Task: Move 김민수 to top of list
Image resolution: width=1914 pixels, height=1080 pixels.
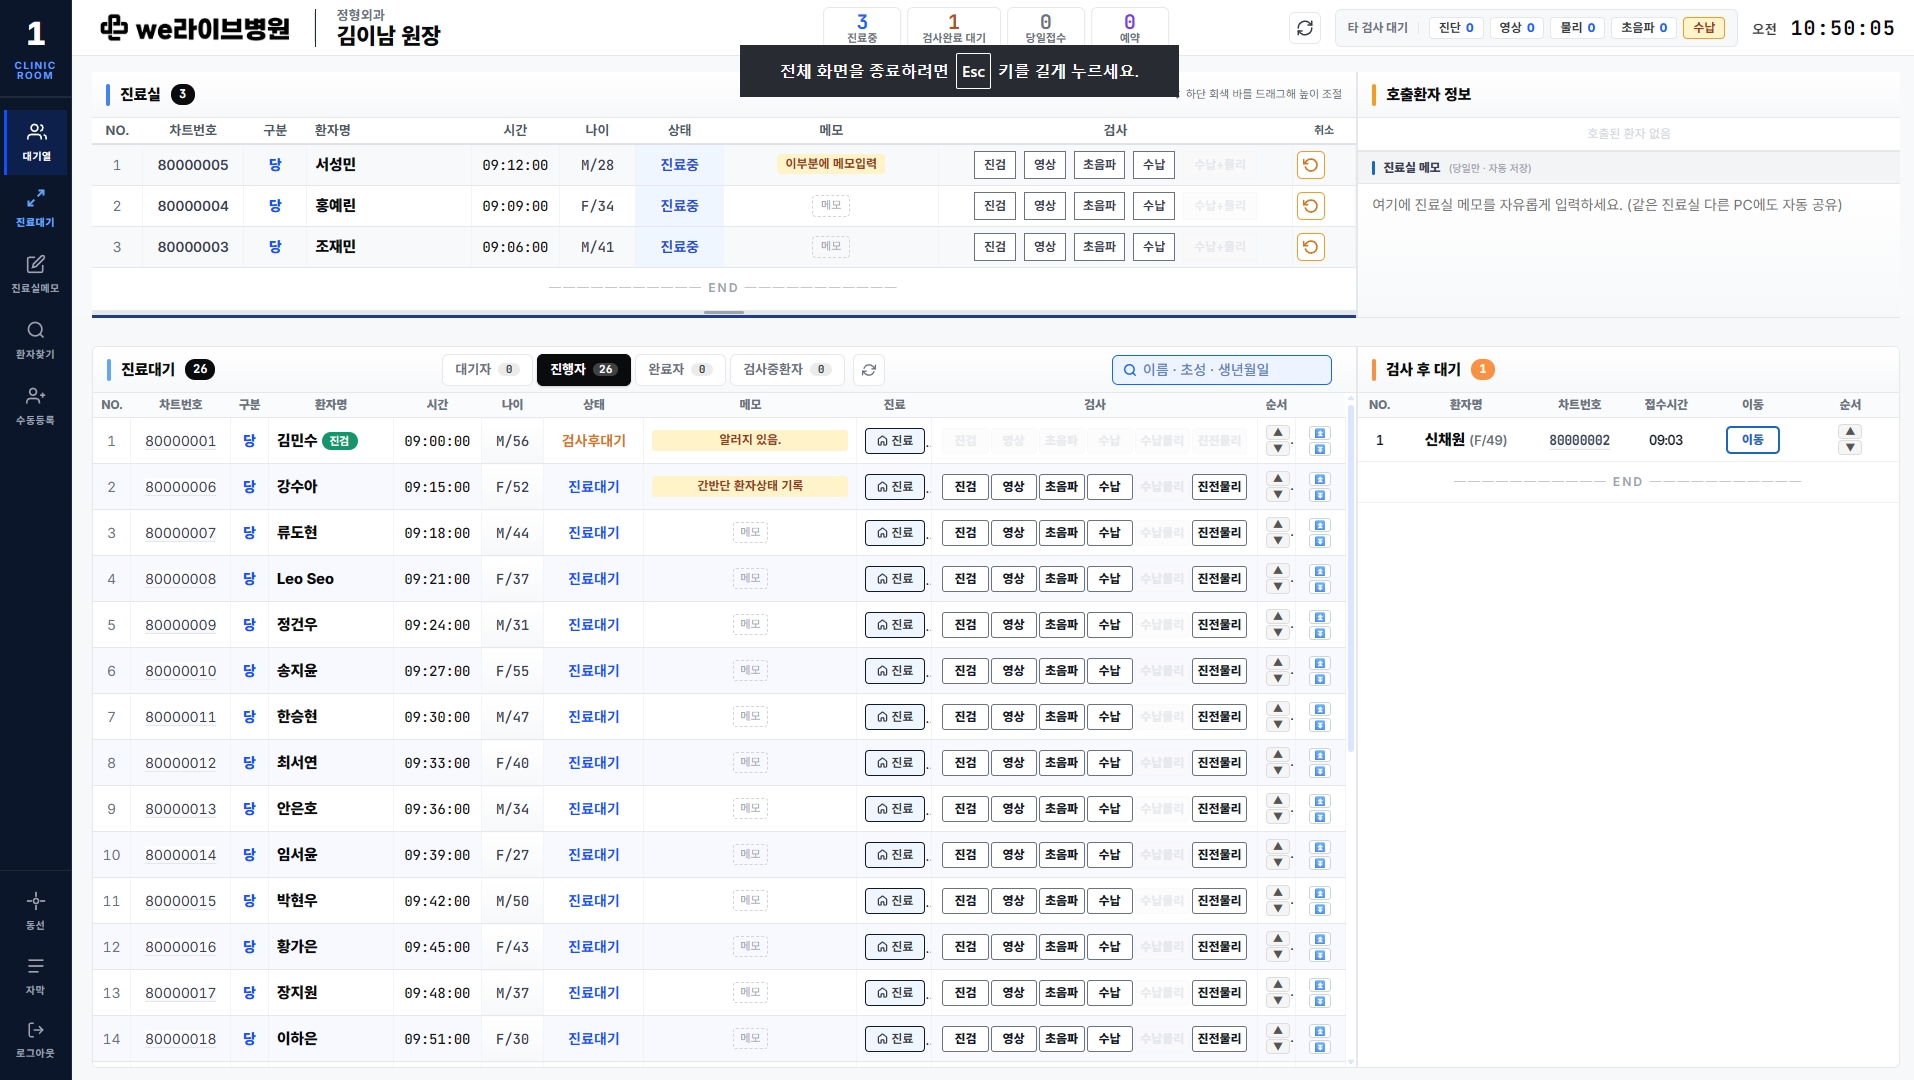Action: pos(1320,433)
